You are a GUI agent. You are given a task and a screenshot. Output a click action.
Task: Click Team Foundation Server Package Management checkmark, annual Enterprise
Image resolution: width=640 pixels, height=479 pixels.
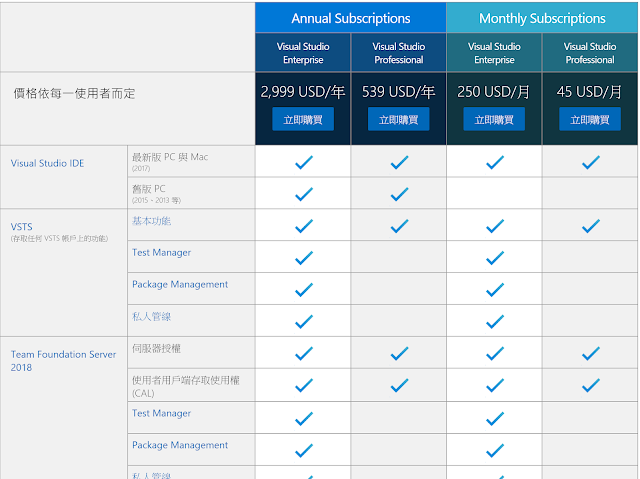point(304,450)
